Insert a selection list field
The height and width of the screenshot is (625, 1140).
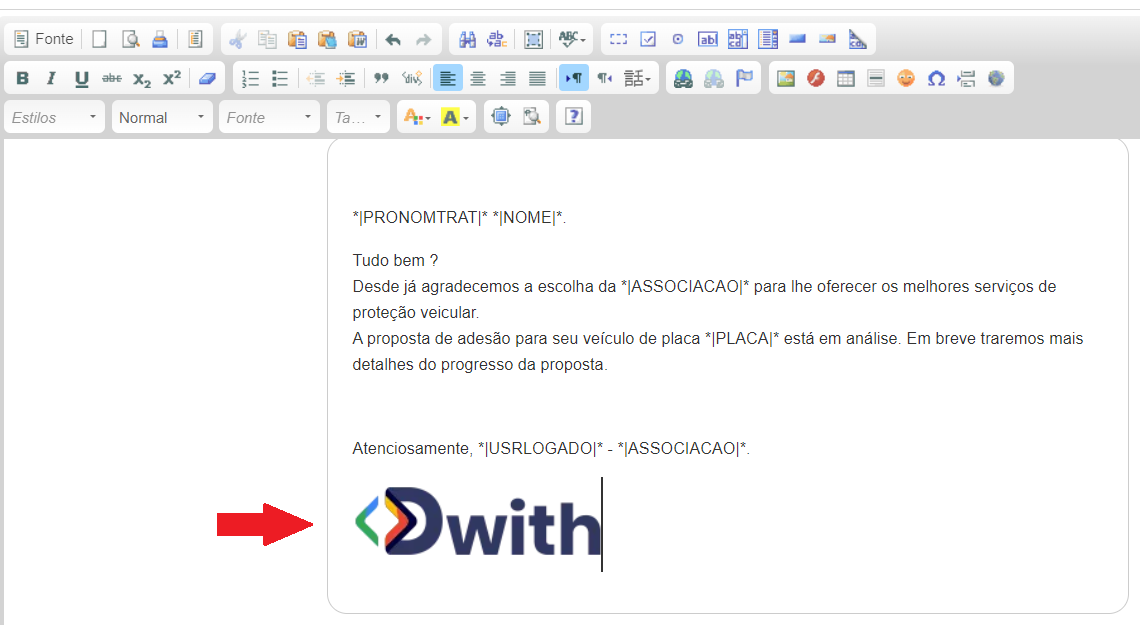768,39
